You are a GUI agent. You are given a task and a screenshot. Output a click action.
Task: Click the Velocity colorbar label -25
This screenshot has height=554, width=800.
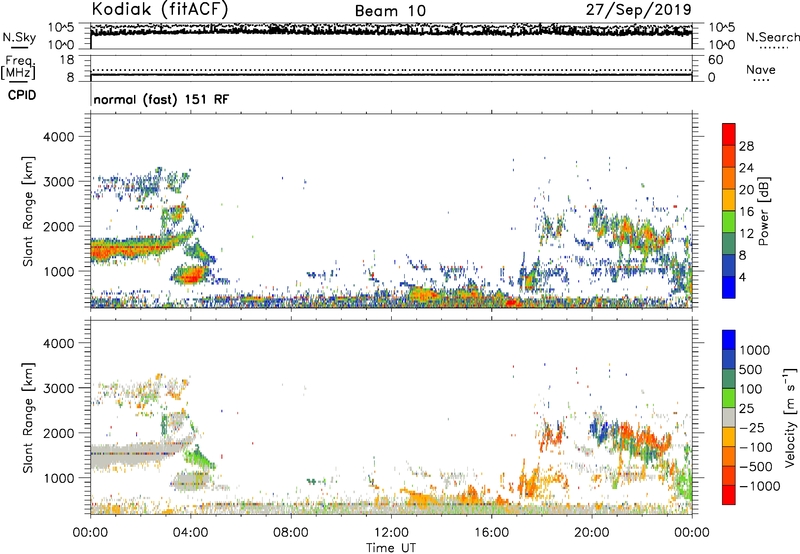tap(754, 427)
